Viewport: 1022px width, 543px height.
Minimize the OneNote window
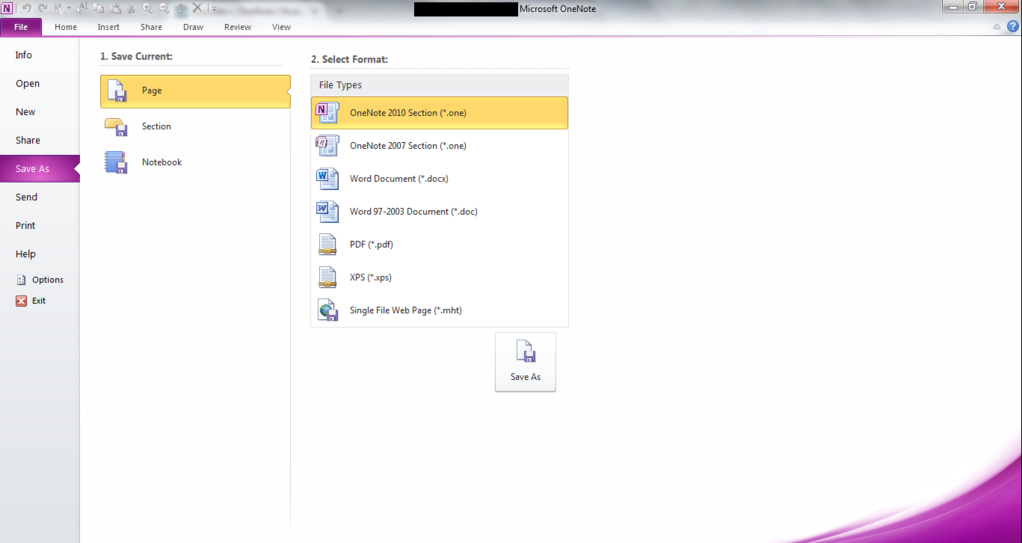(952, 7)
